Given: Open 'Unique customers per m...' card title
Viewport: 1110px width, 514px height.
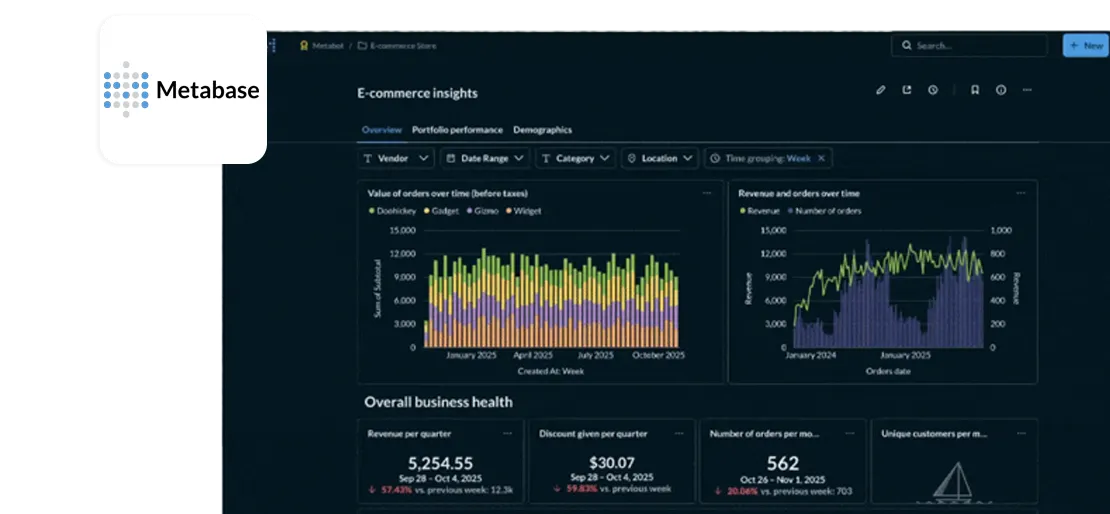Looking at the screenshot, I should click(x=934, y=433).
